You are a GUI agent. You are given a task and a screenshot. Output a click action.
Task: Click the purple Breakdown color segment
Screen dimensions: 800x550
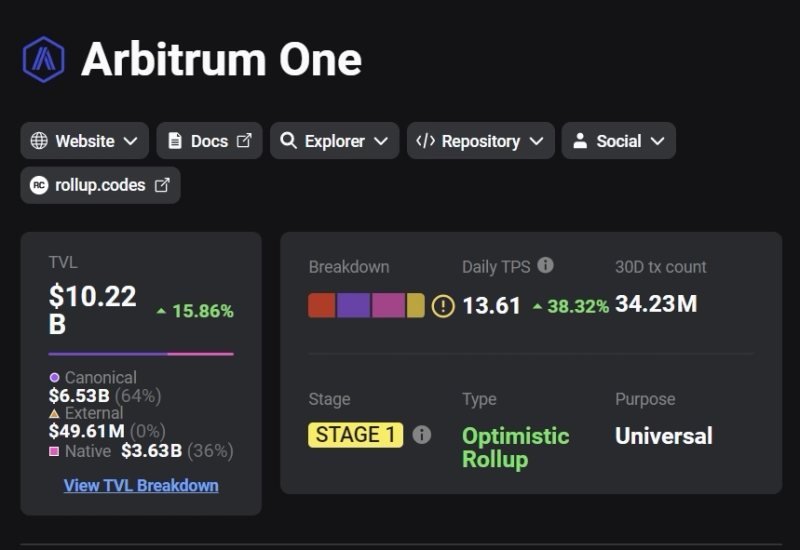[353, 305]
